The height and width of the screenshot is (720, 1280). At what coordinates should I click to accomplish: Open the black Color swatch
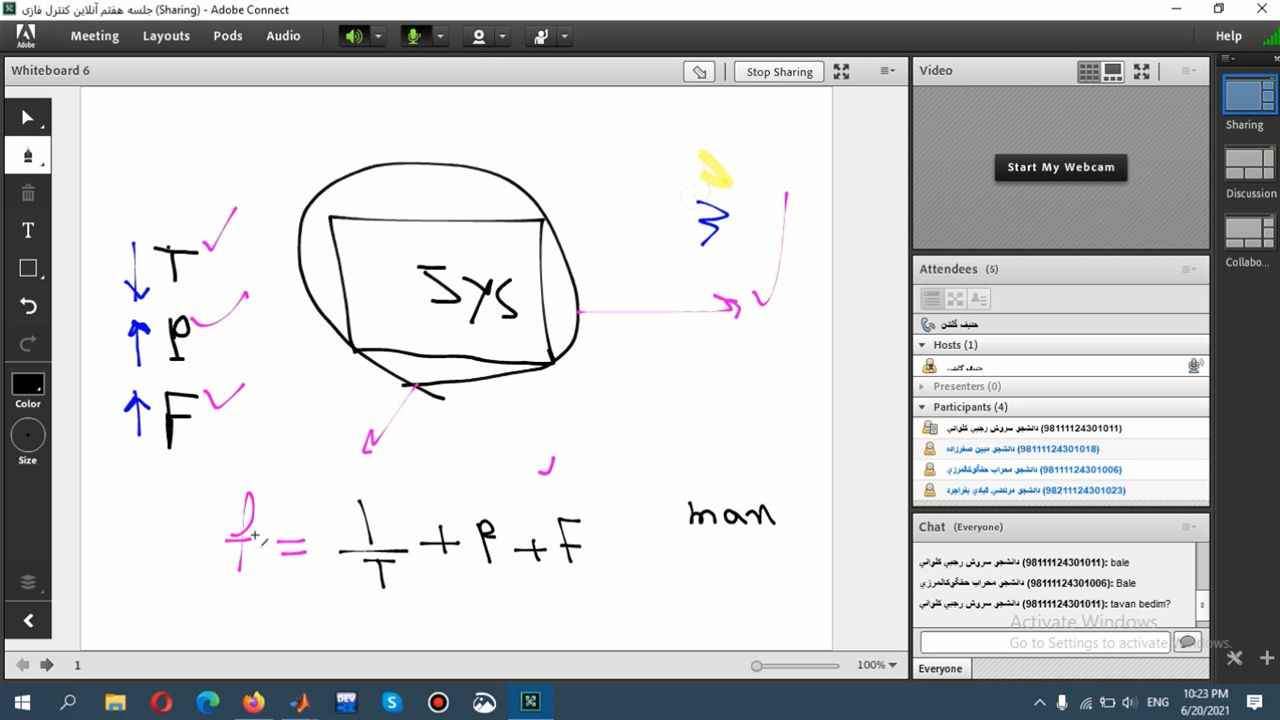pyautogui.click(x=28, y=384)
